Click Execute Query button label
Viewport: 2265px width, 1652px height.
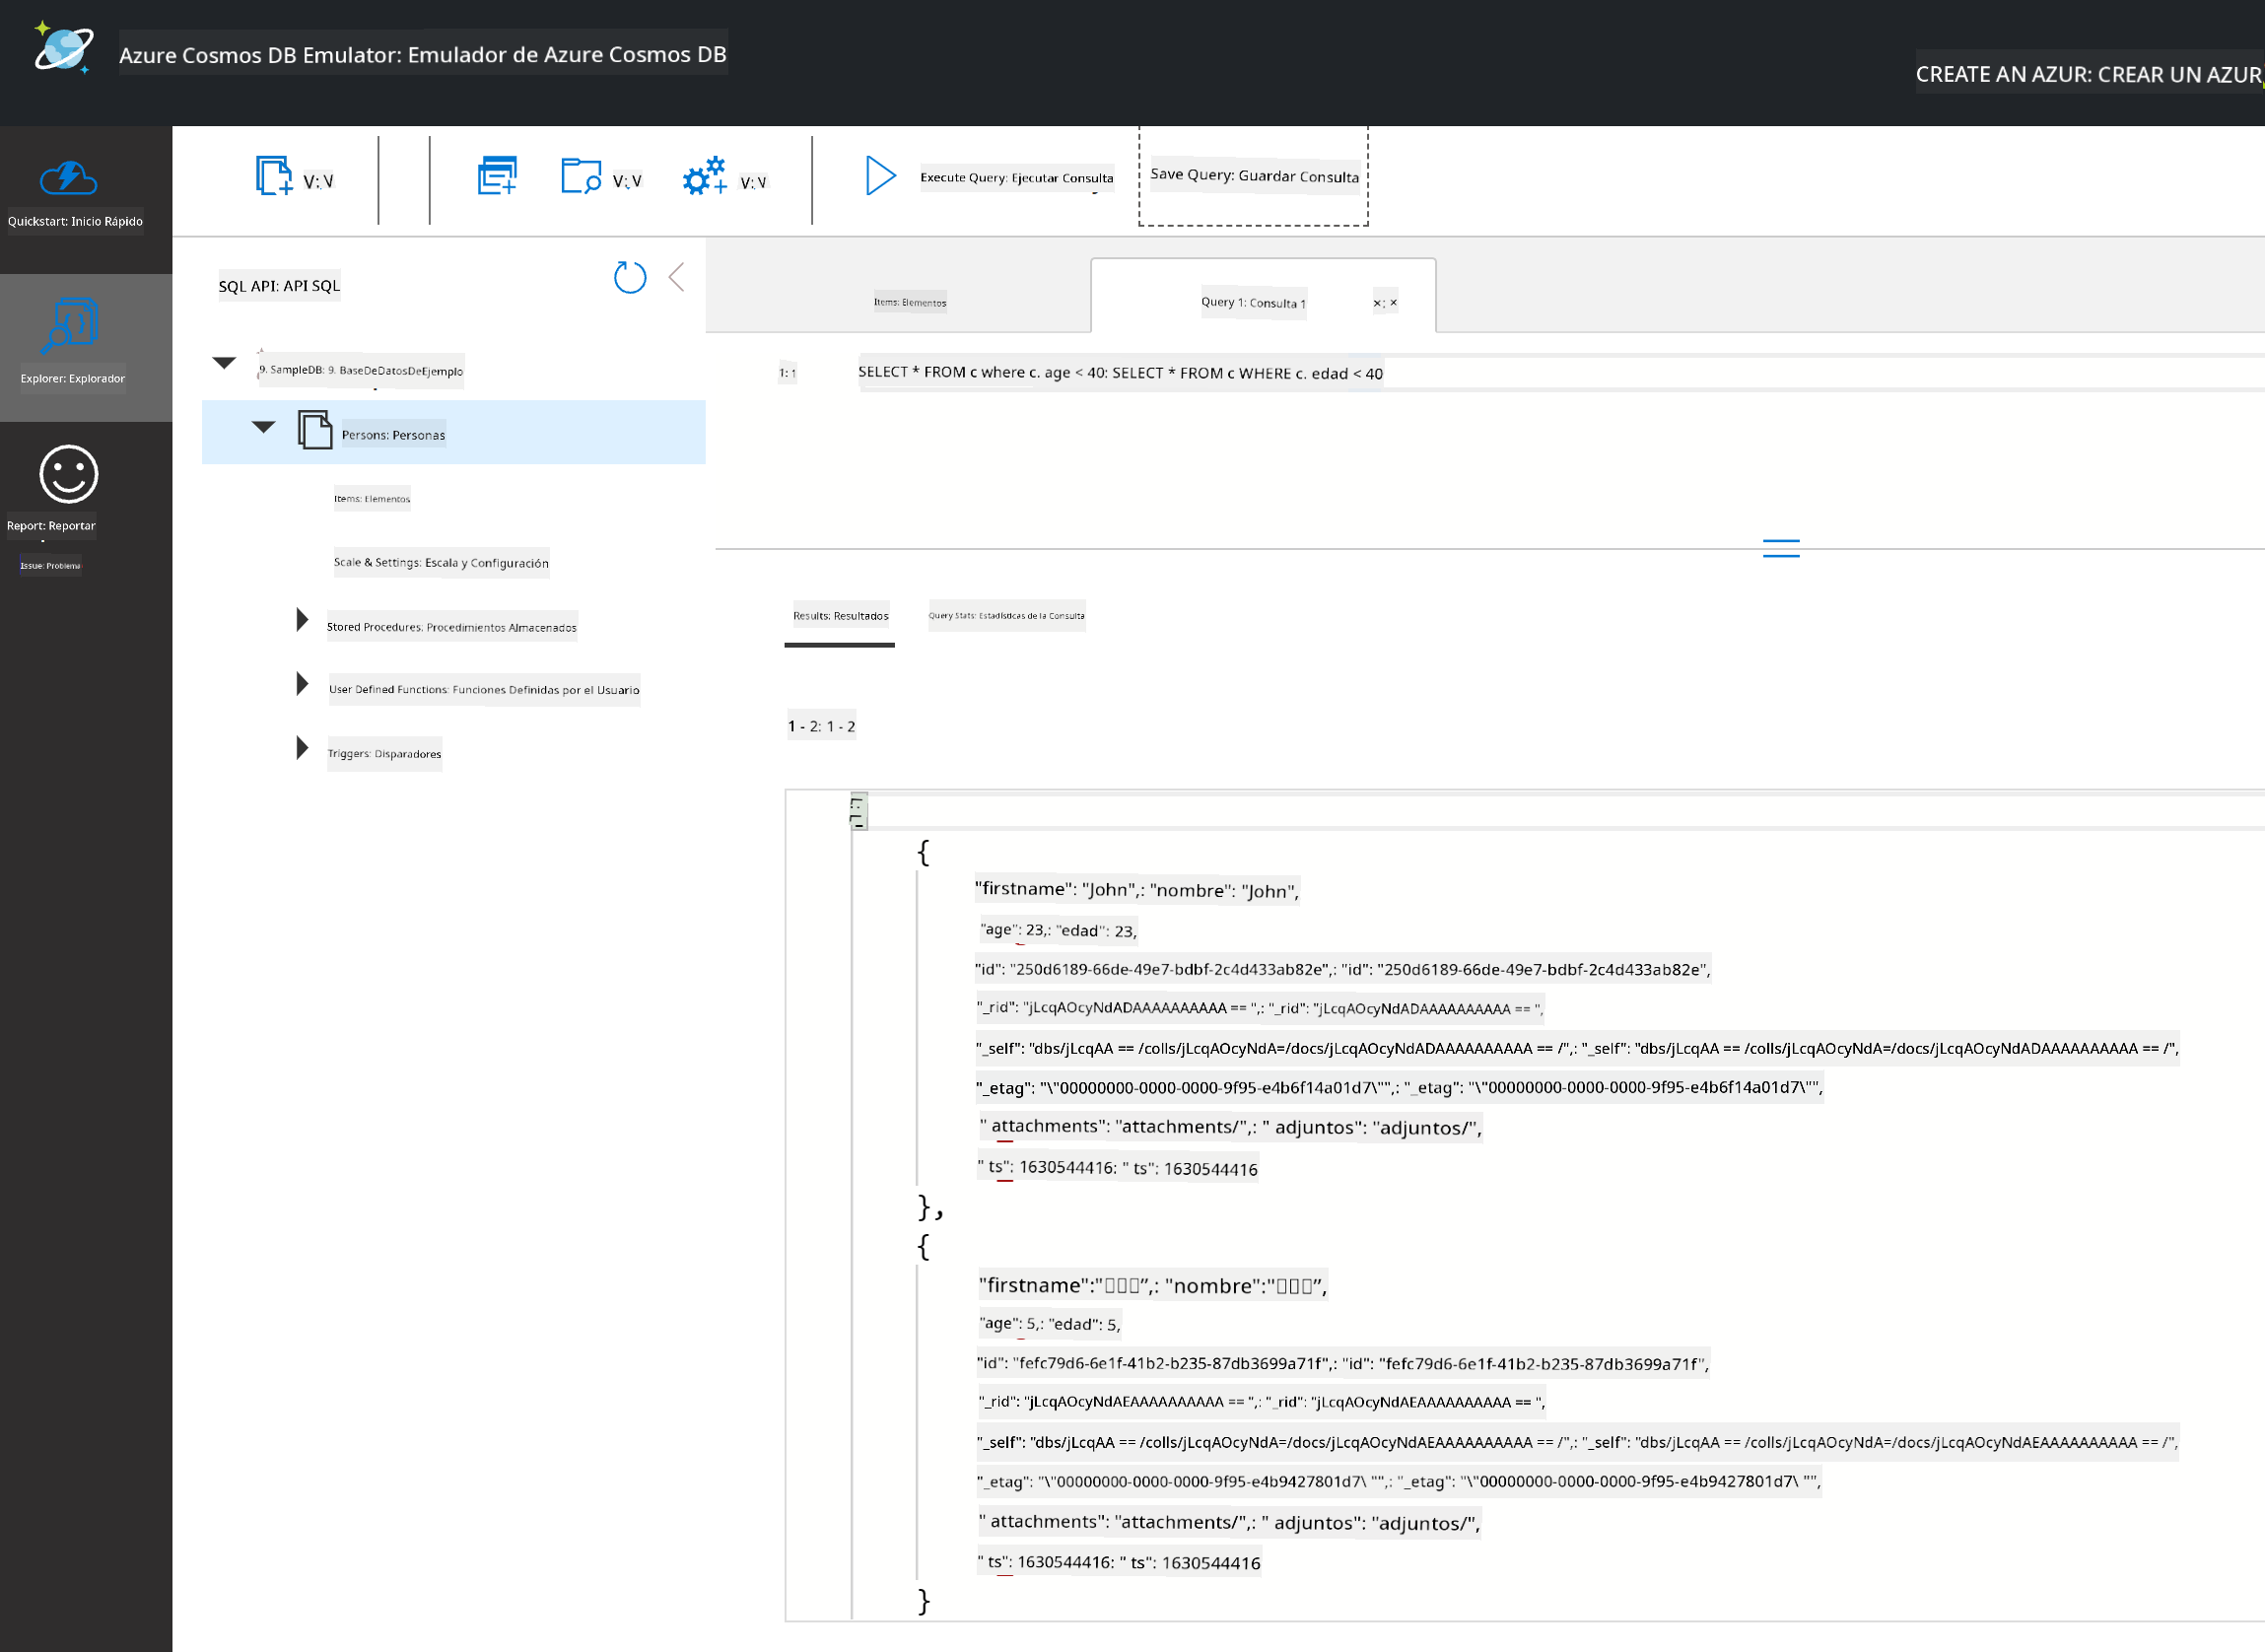pyautogui.click(x=1016, y=178)
